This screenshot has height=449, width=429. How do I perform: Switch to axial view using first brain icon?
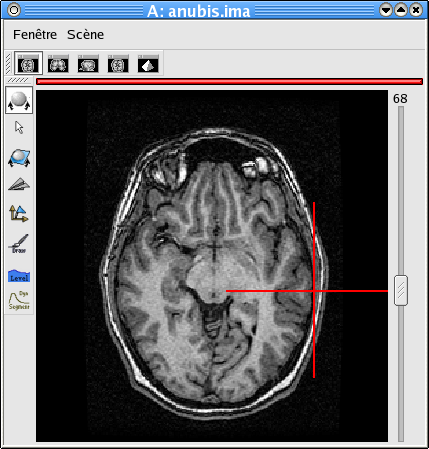(28, 63)
